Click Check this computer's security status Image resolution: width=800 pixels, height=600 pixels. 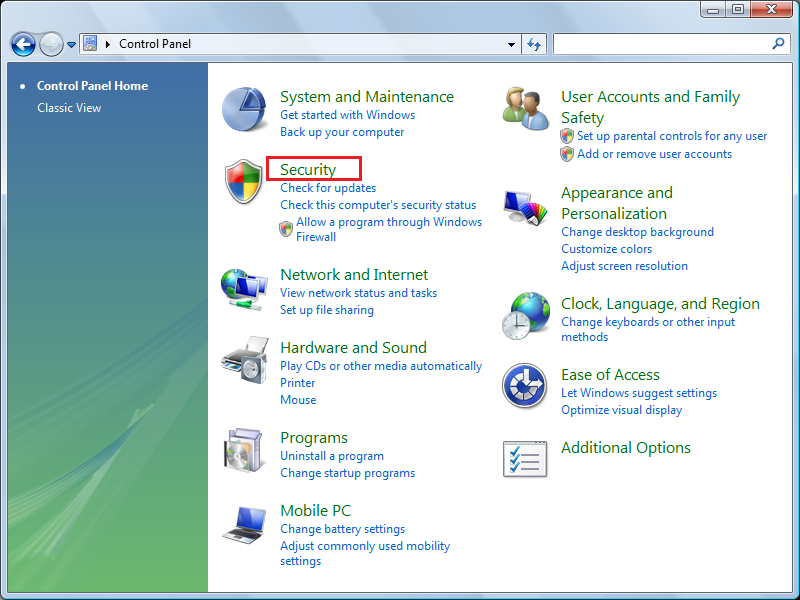378,205
